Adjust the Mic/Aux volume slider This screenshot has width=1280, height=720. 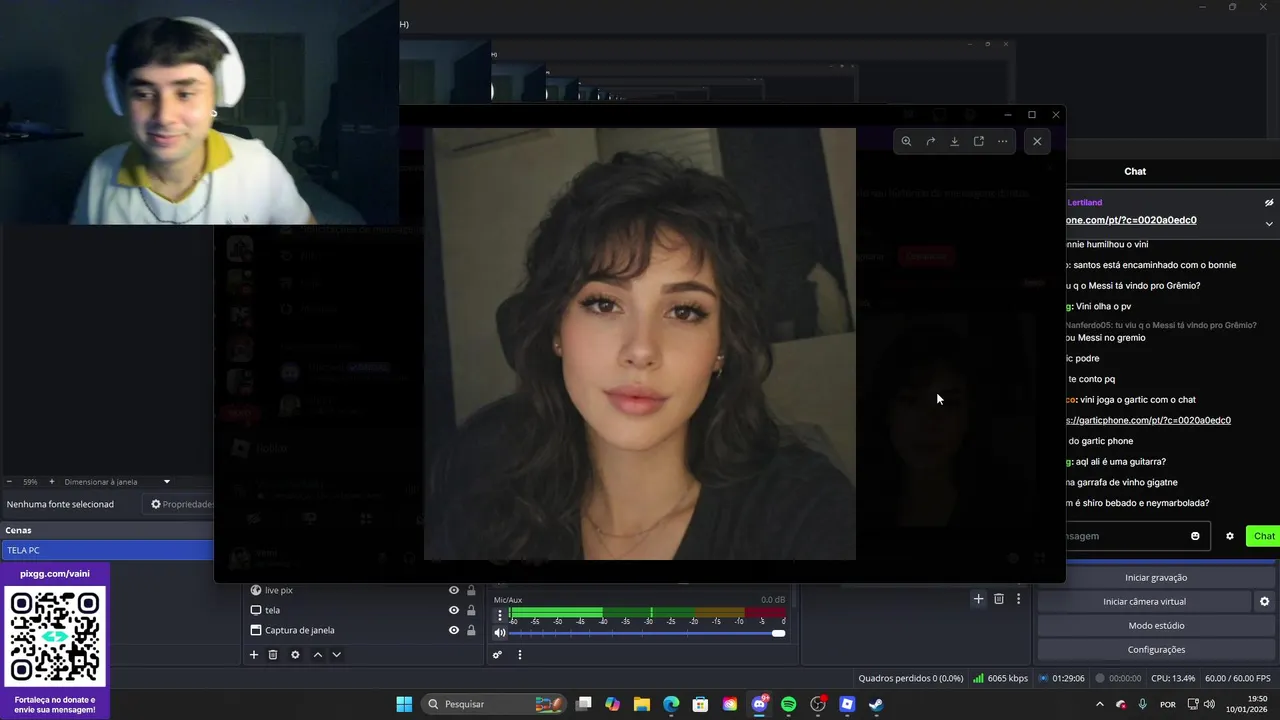point(648,633)
